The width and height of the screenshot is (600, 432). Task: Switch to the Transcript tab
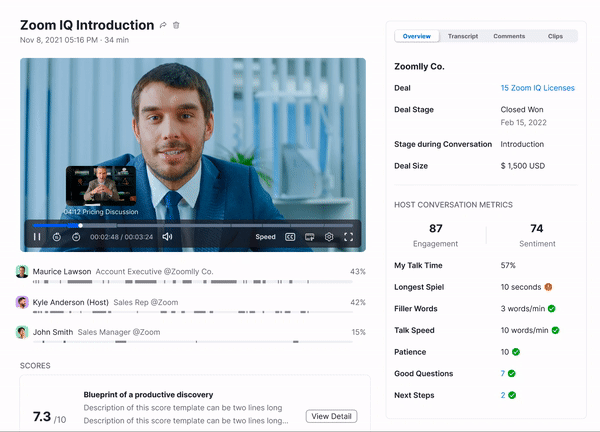tap(462, 36)
